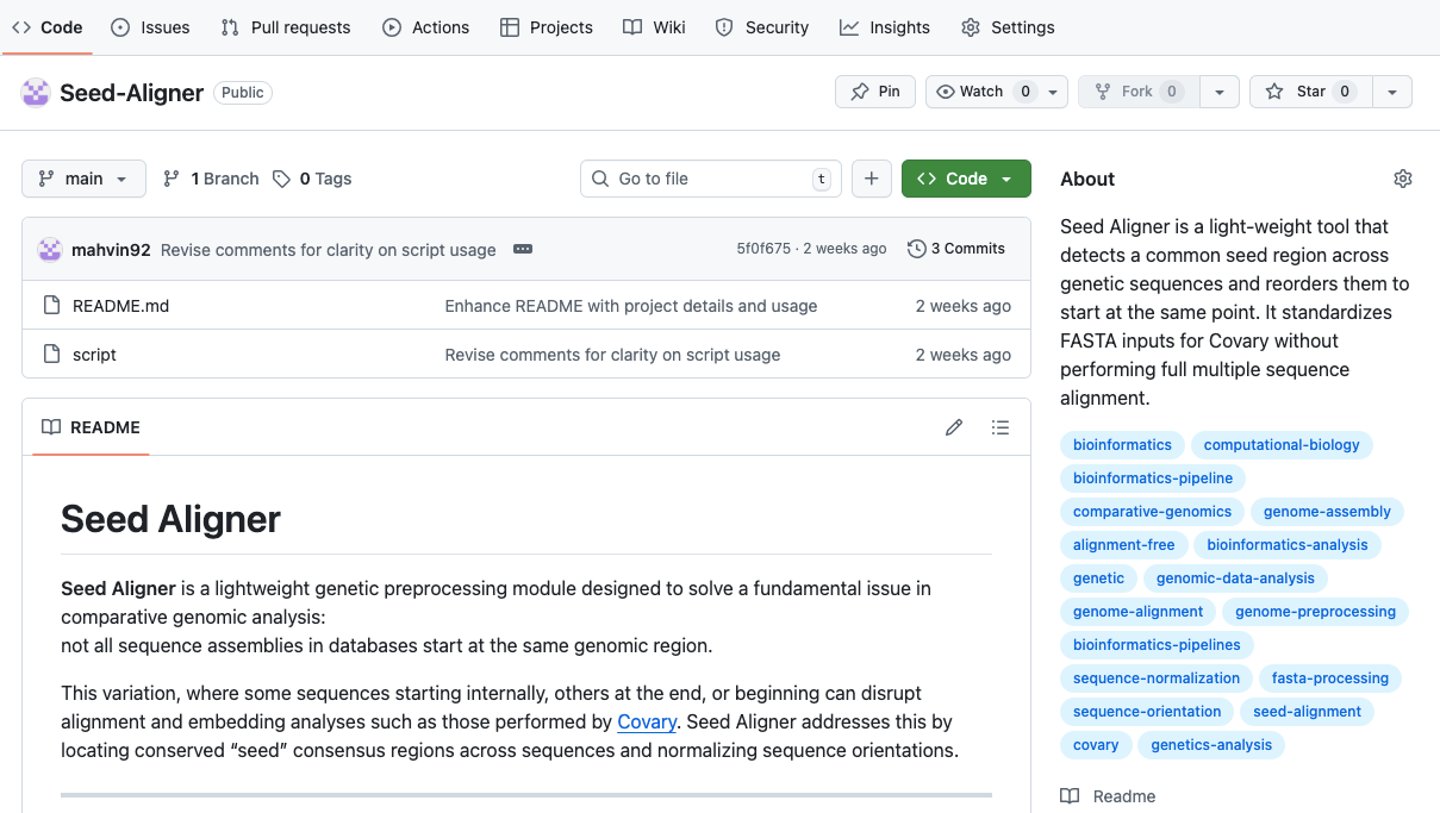Focus the Go to file search field

coord(711,179)
